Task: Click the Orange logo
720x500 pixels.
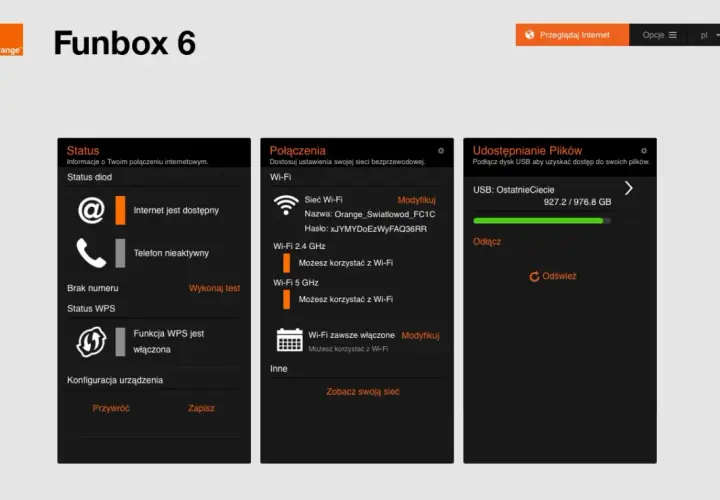Action: (11, 40)
